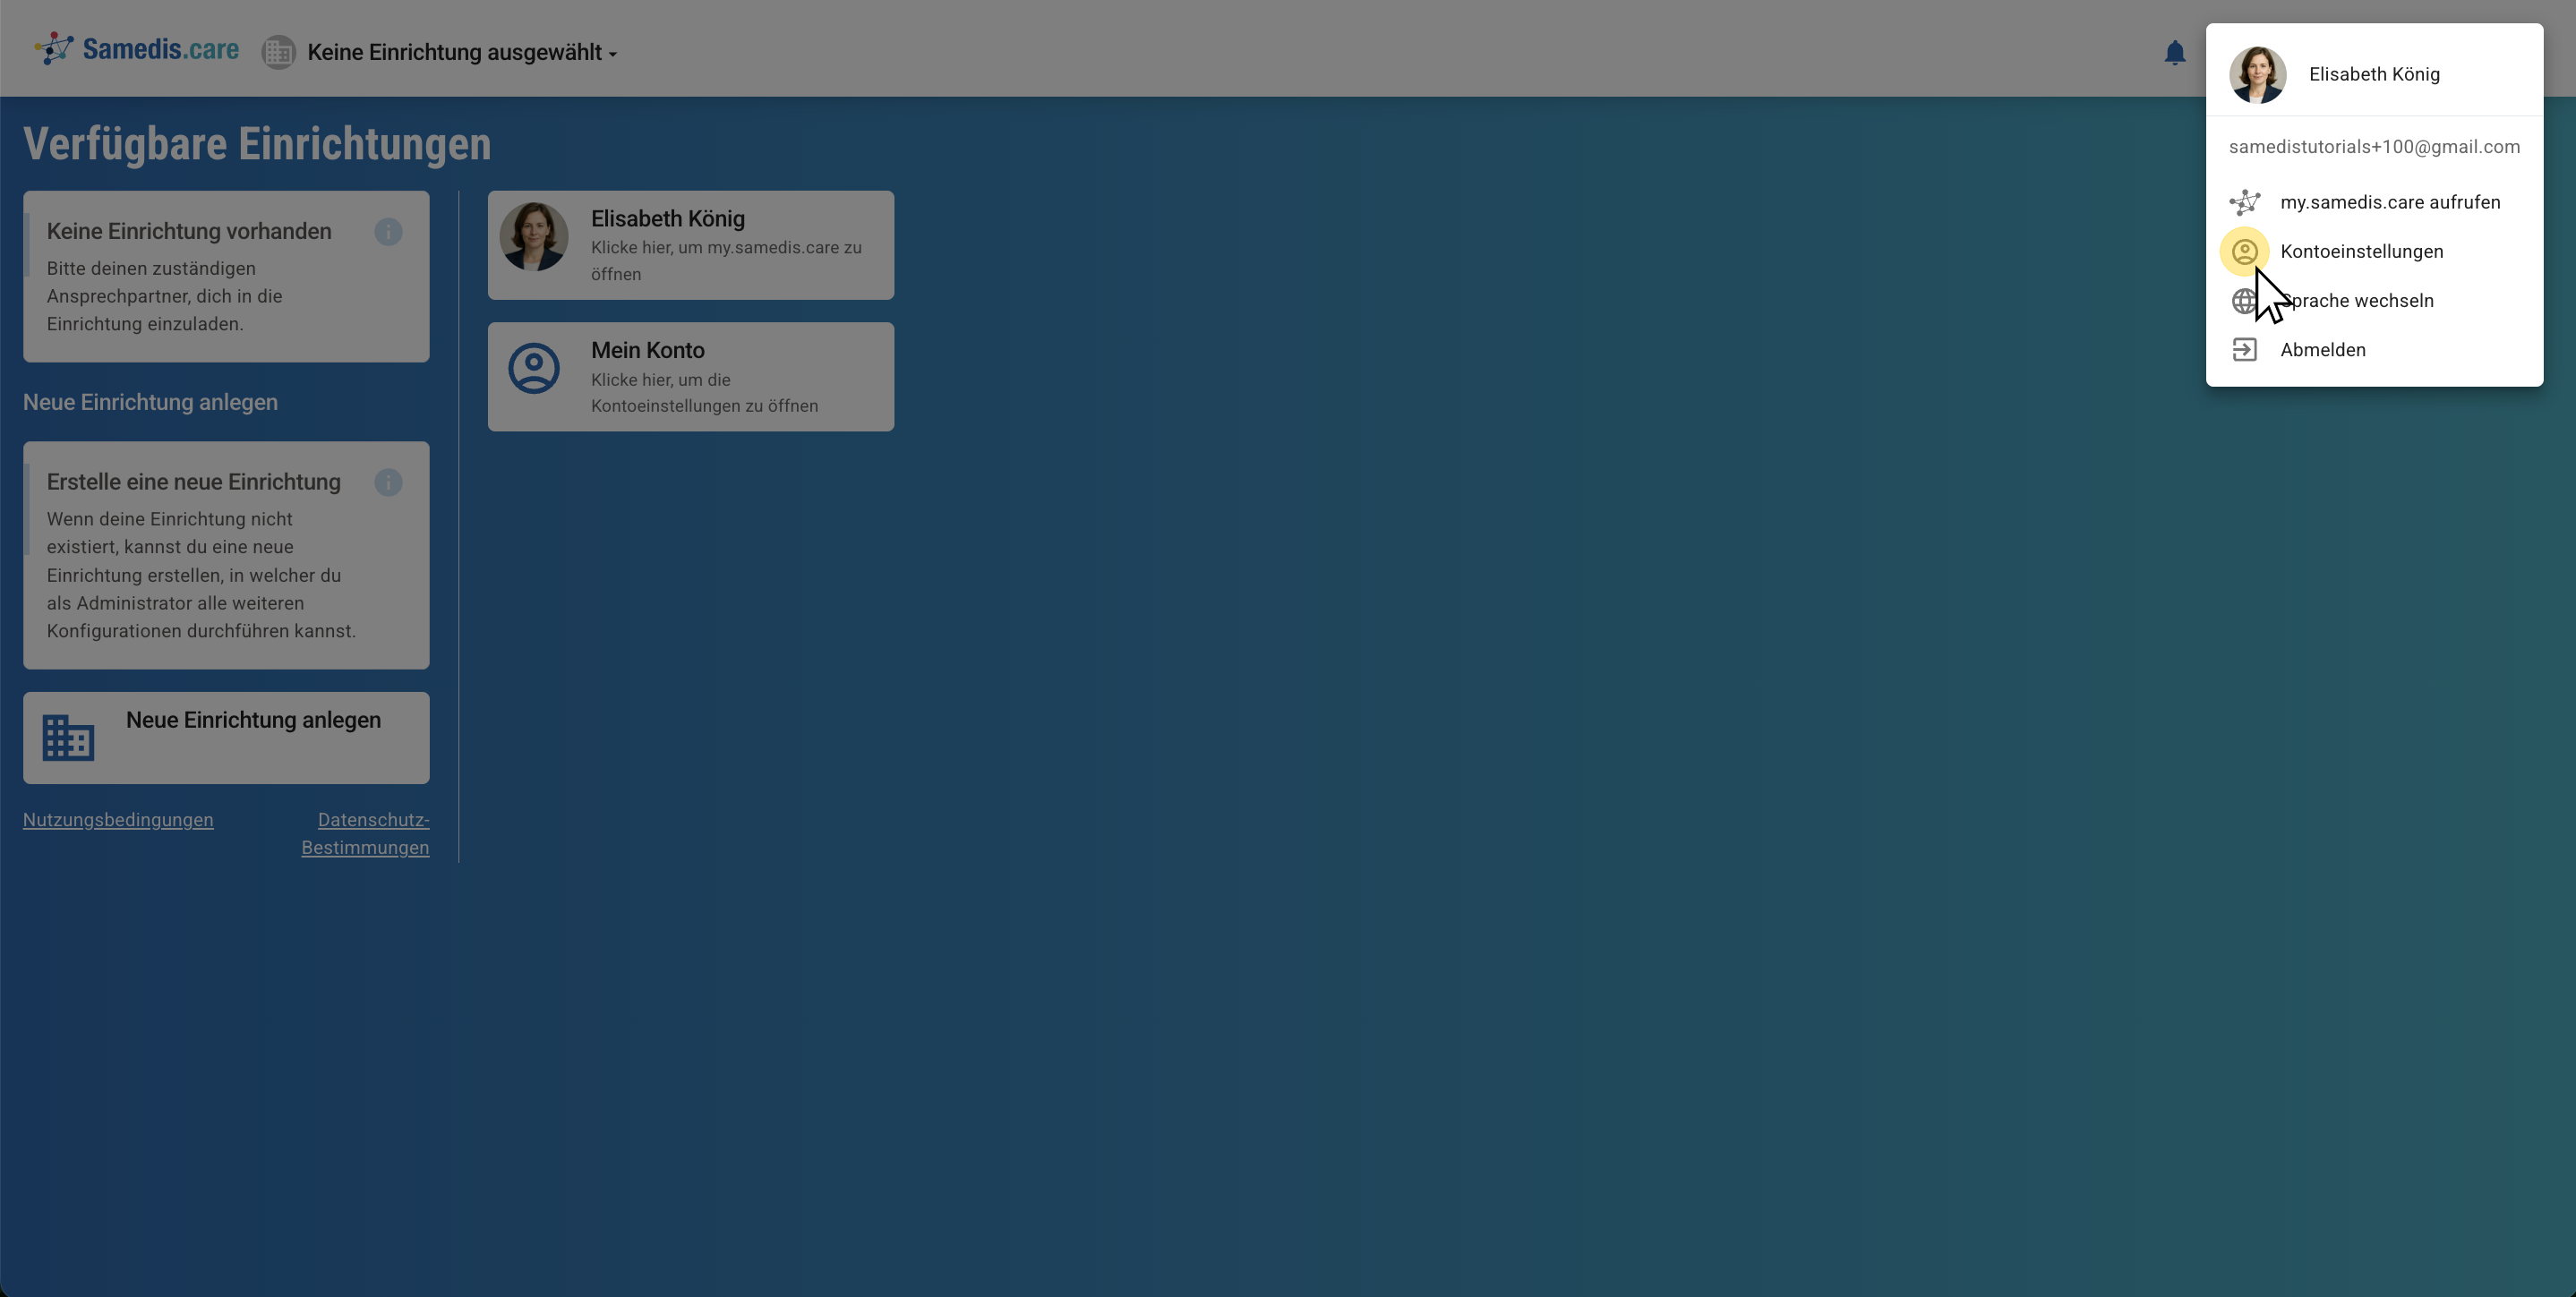Open the Mein Konto settings card

[690, 377]
